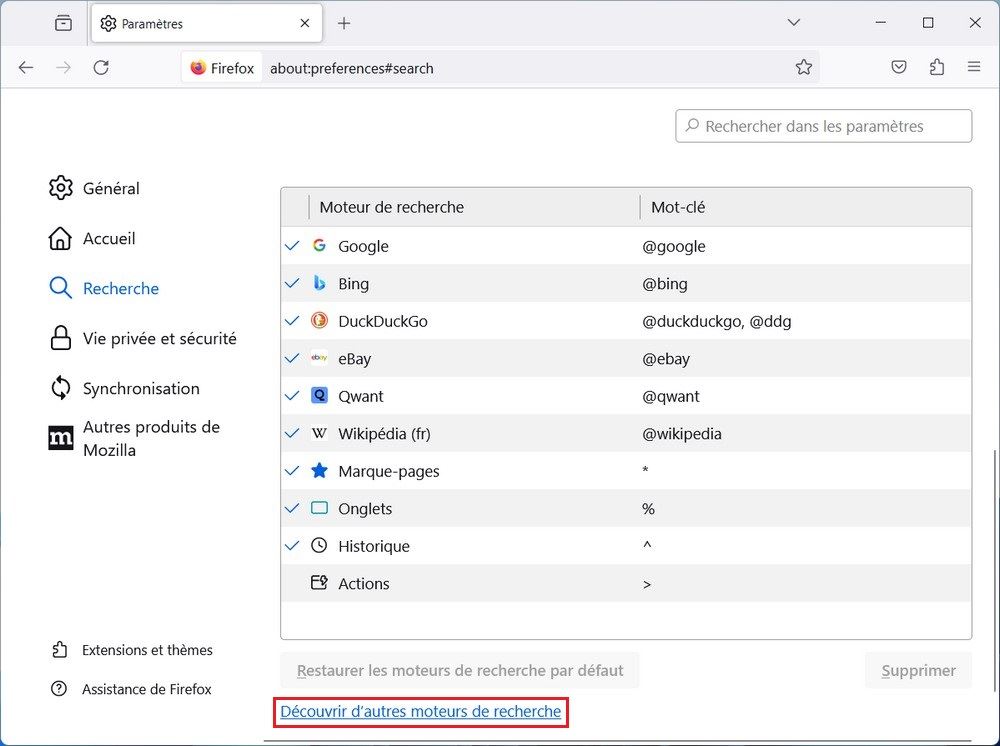The height and width of the screenshot is (746, 1000).
Task: Go back with the back arrow
Action: pos(26,67)
